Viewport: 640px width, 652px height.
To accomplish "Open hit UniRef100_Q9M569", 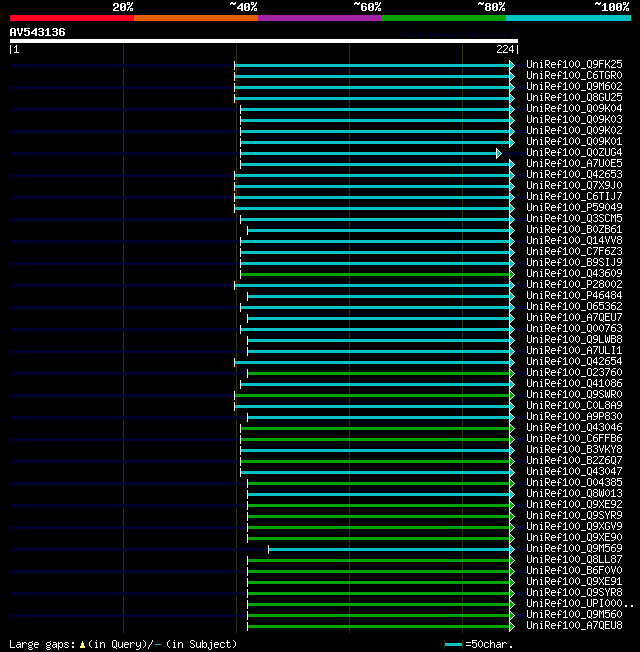I will pos(574,548).
